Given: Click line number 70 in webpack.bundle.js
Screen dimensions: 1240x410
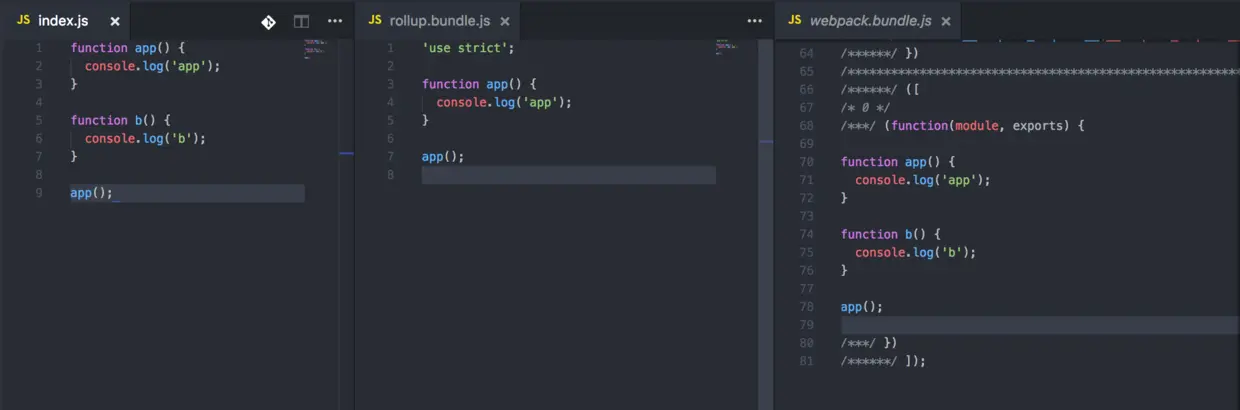Looking at the screenshot, I should [x=807, y=162].
